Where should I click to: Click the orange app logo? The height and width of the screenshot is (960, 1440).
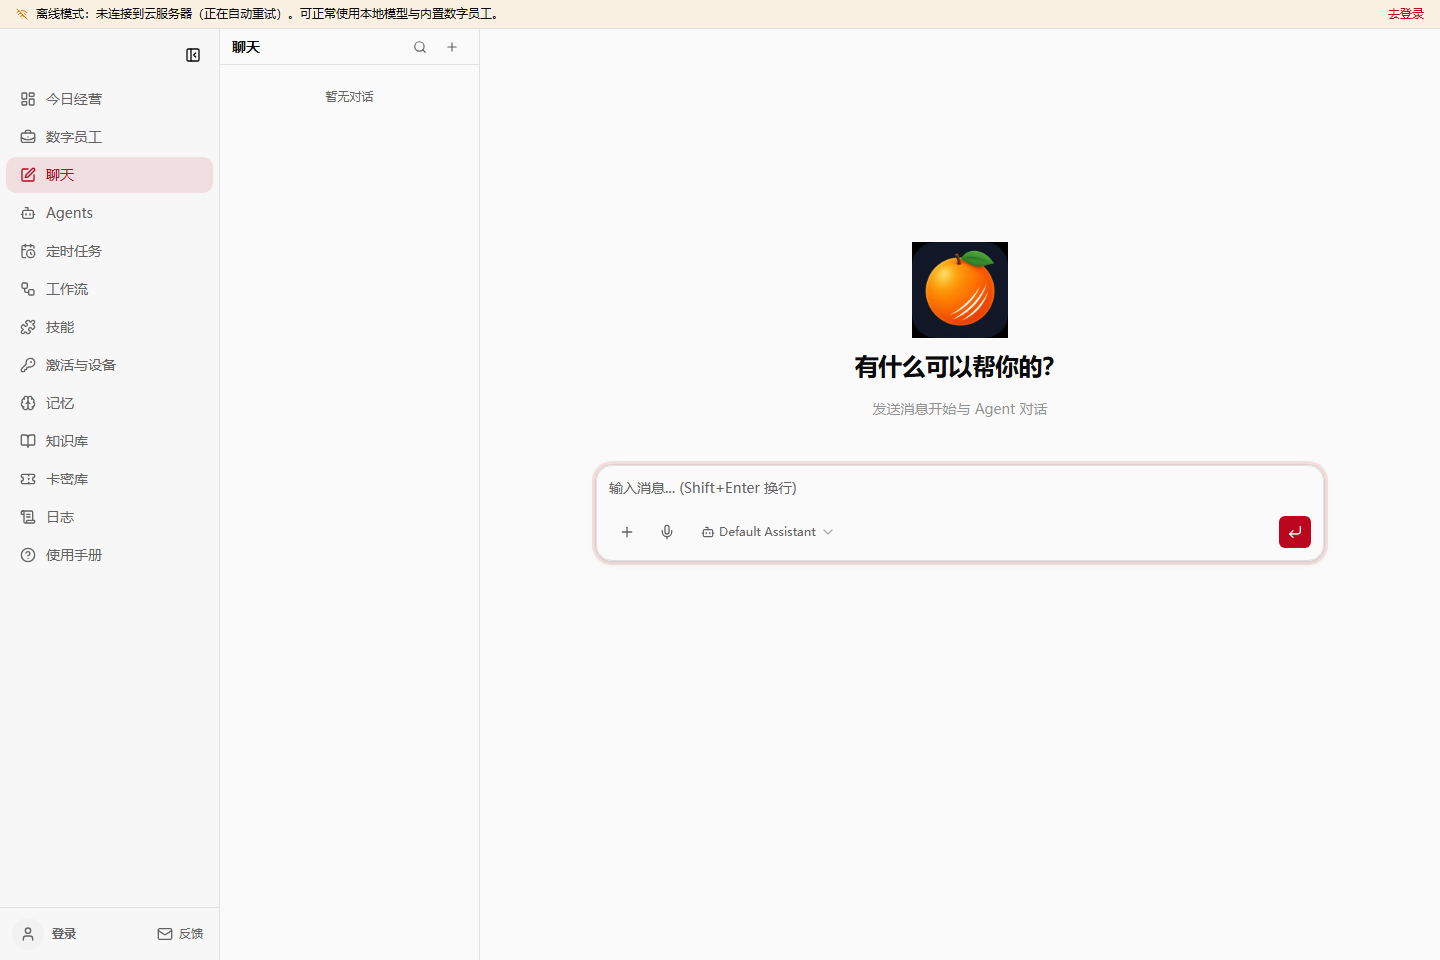(960, 290)
